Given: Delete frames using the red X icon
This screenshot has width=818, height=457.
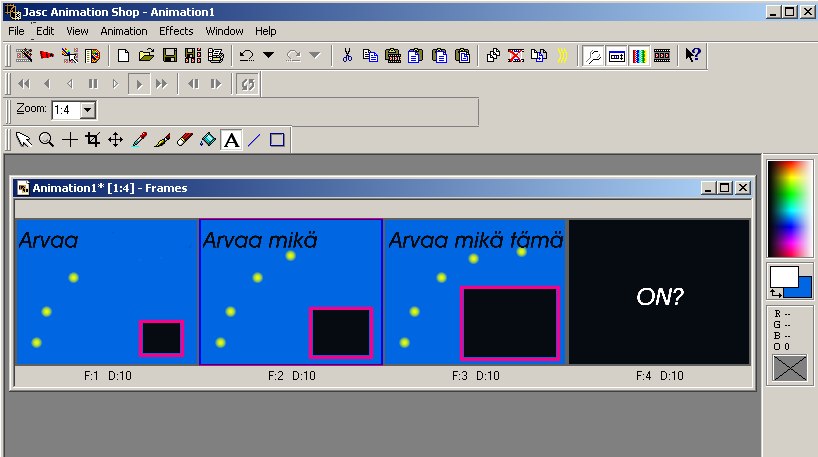Looking at the screenshot, I should point(515,55).
